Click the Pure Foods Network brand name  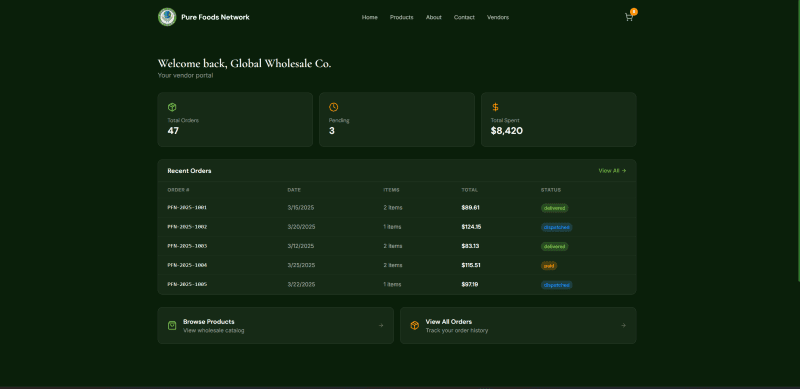(x=215, y=17)
